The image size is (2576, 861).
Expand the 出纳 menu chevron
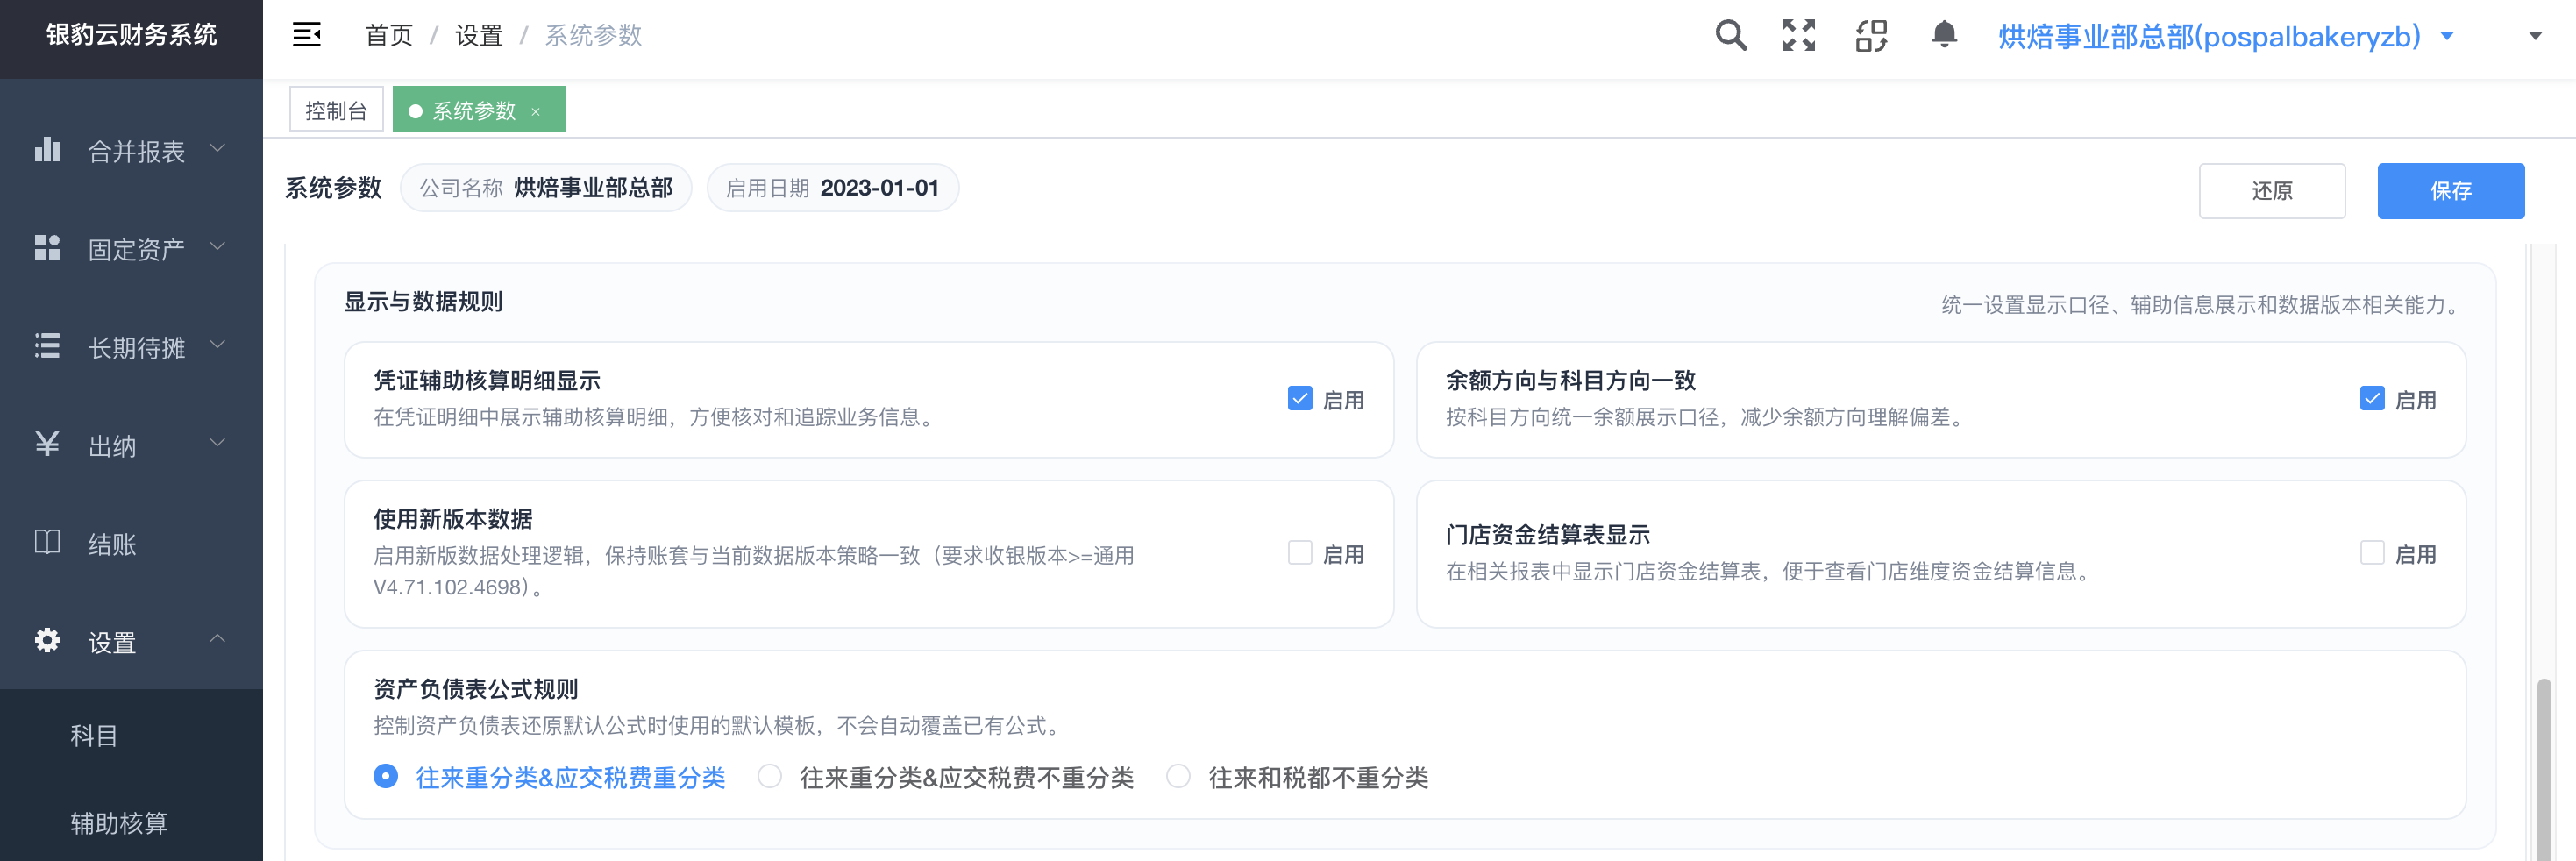pos(217,442)
